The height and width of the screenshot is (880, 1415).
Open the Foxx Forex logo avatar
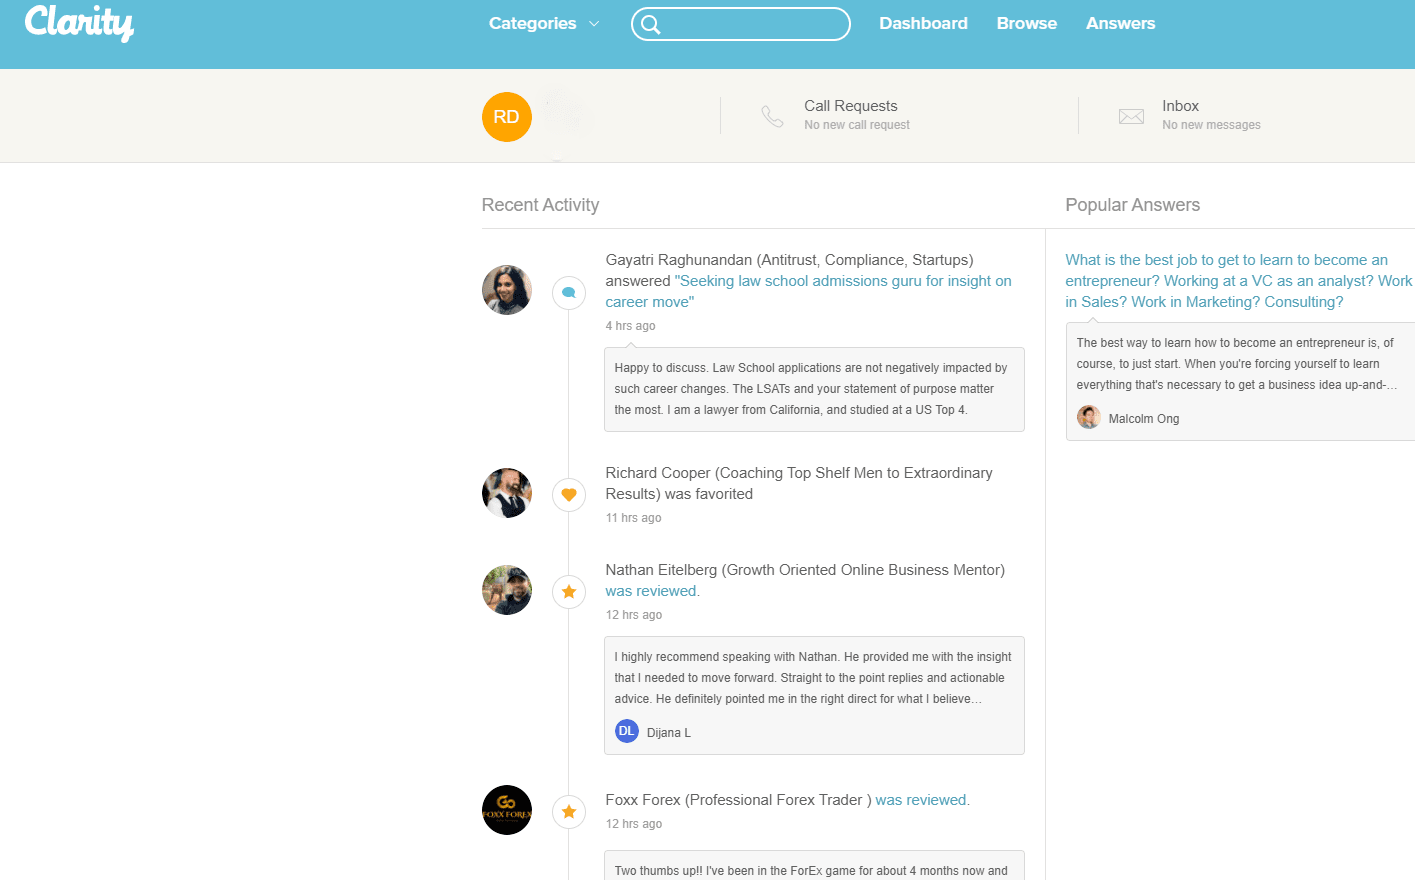pyautogui.click(x=507, y=810)
